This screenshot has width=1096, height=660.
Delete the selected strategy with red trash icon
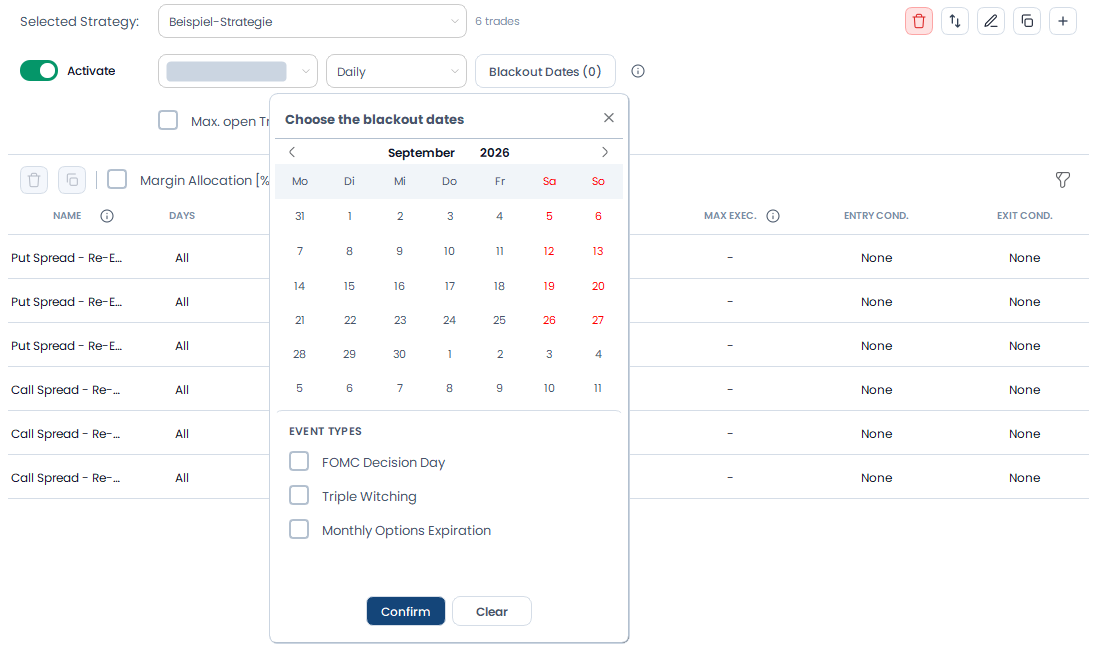[x=918, y=21]
